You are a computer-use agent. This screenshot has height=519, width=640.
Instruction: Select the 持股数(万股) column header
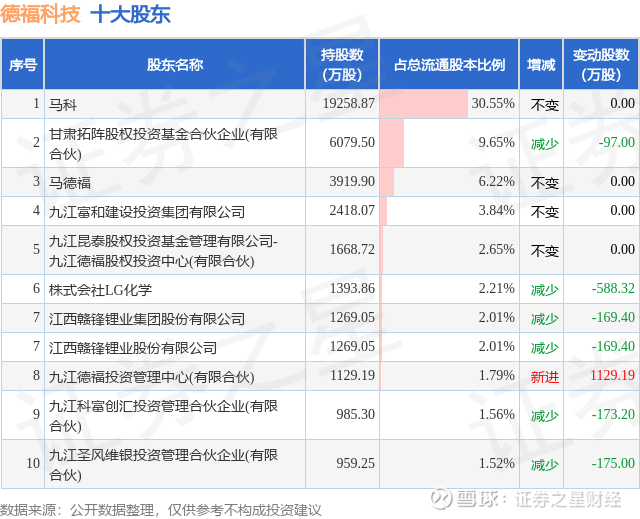342,64
